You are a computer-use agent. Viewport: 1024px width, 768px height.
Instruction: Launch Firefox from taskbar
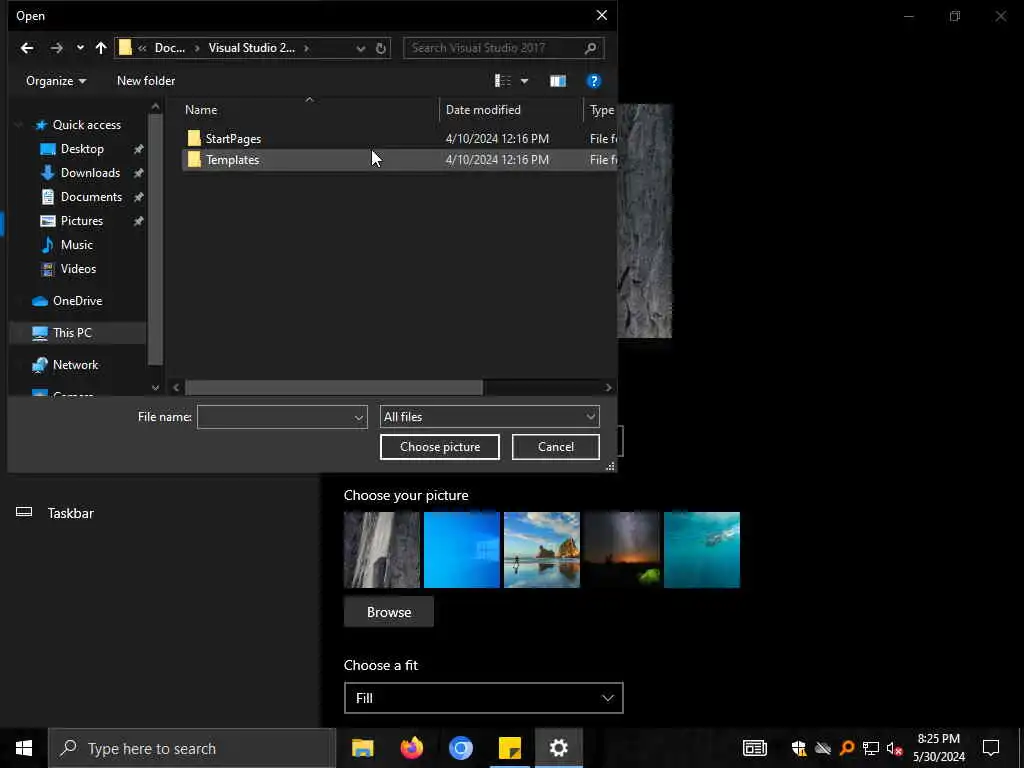(x=411, y=748)
